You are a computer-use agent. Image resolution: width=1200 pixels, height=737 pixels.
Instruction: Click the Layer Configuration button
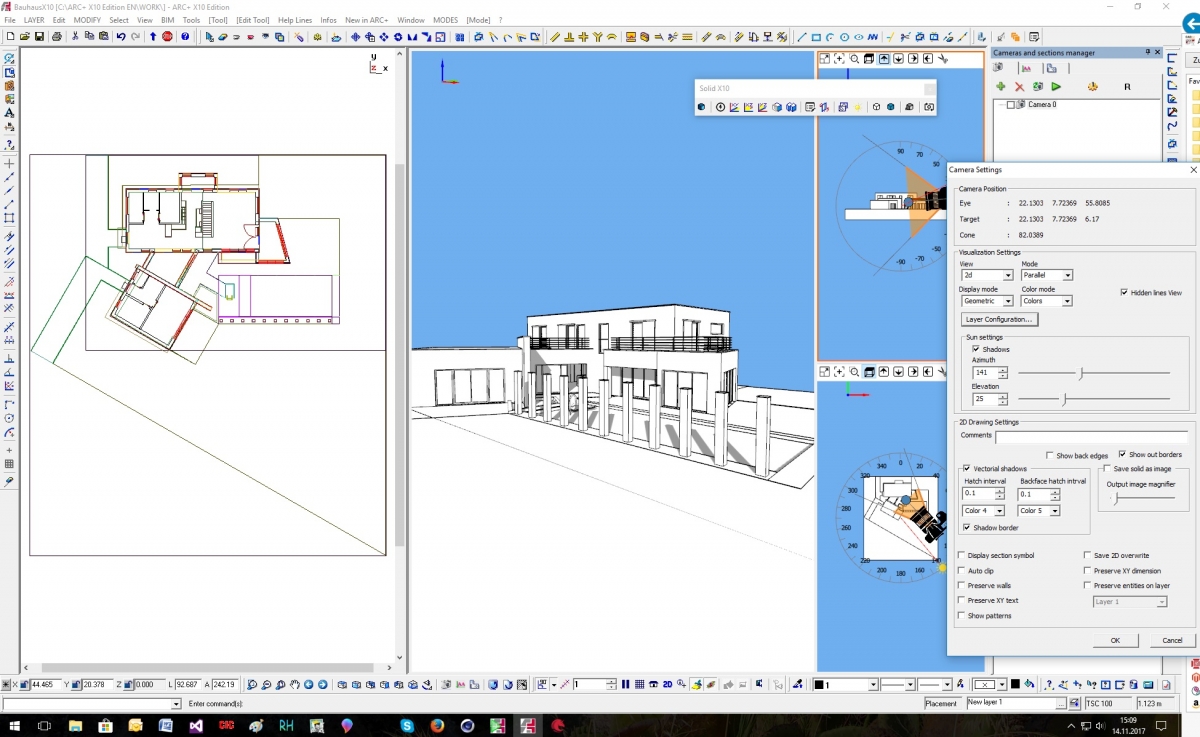pos(999,320)
